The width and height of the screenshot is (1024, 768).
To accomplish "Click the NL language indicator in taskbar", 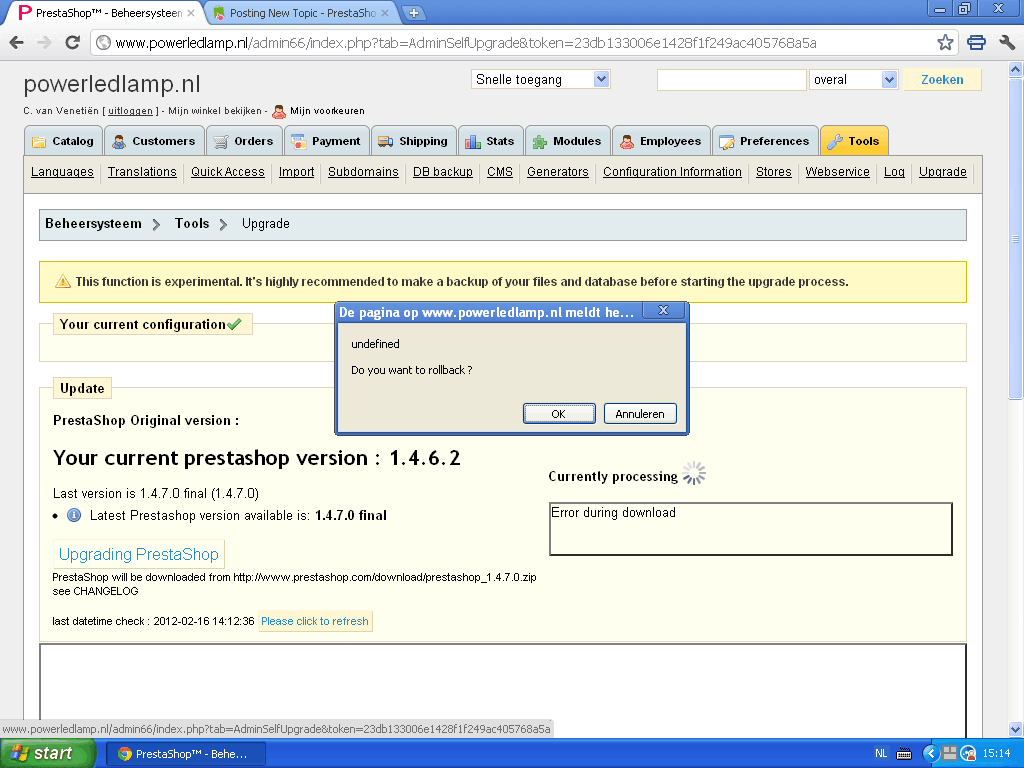I will tap(881, 754).
